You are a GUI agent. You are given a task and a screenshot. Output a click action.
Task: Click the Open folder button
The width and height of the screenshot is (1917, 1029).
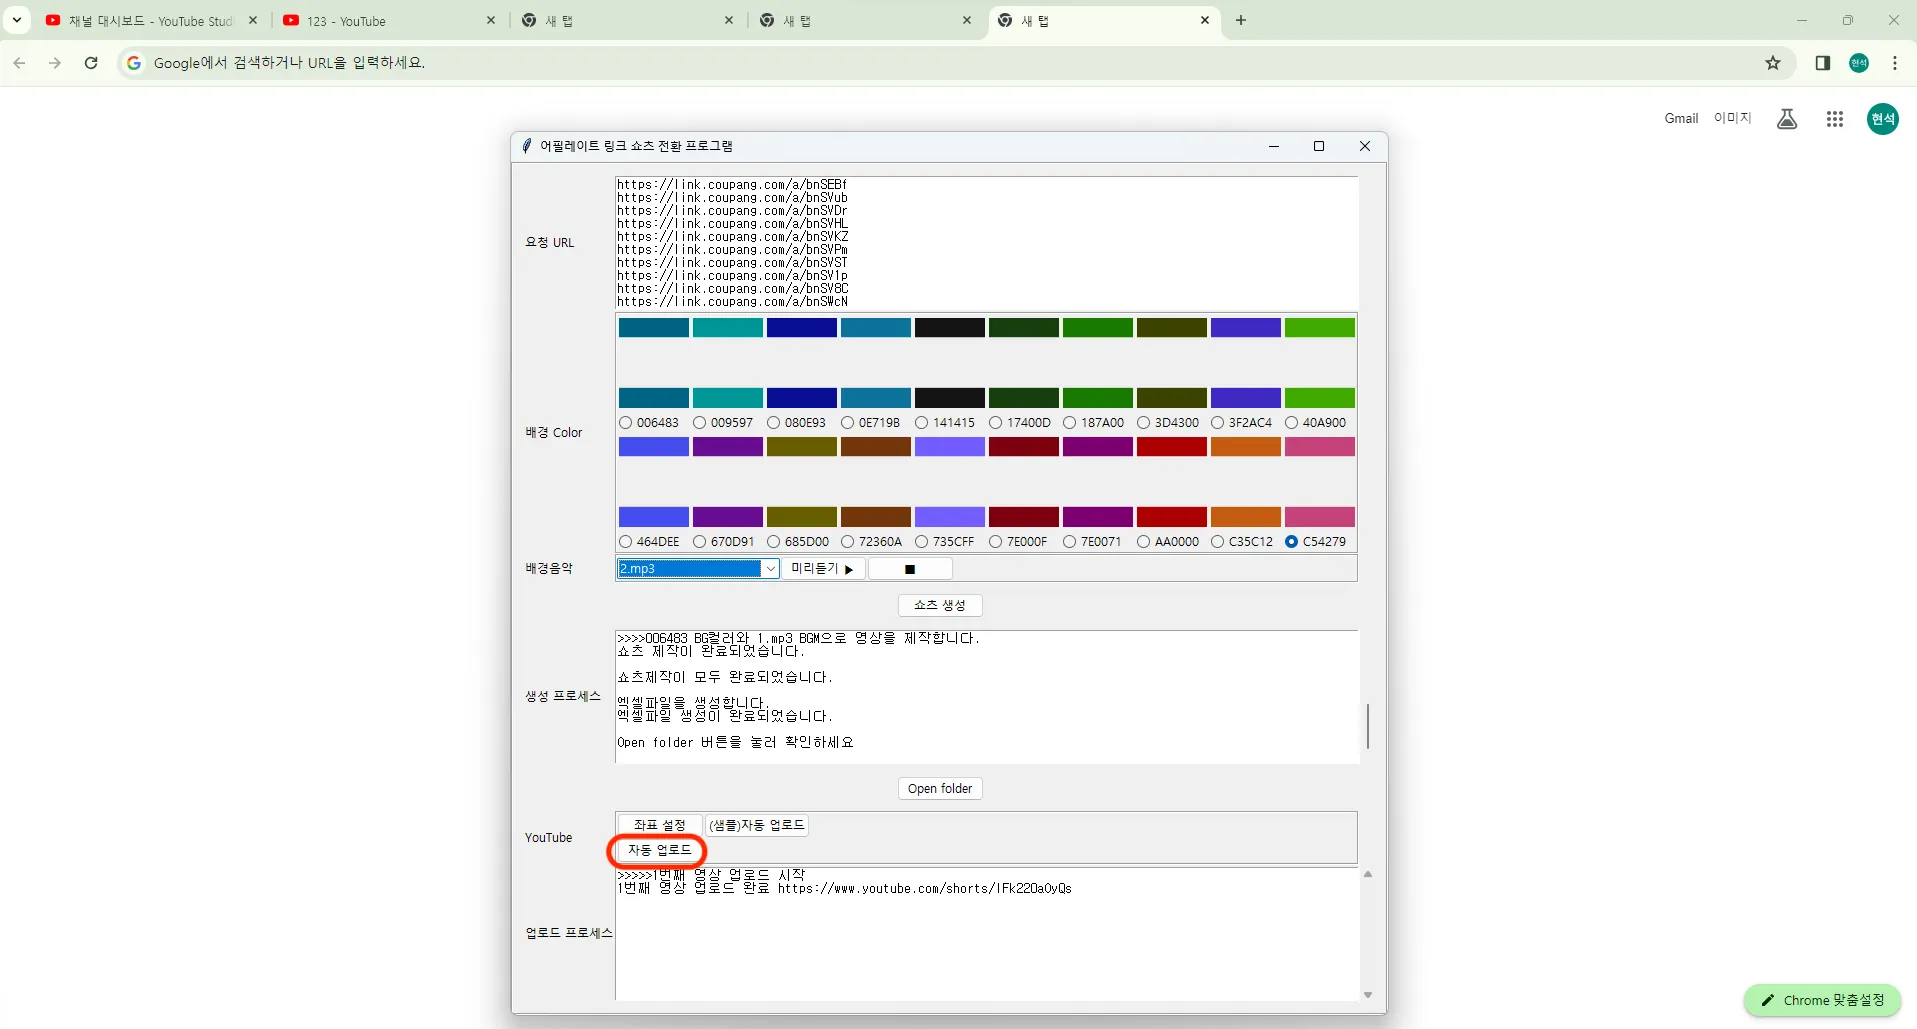pyautogui.click(x=940, y=789)
